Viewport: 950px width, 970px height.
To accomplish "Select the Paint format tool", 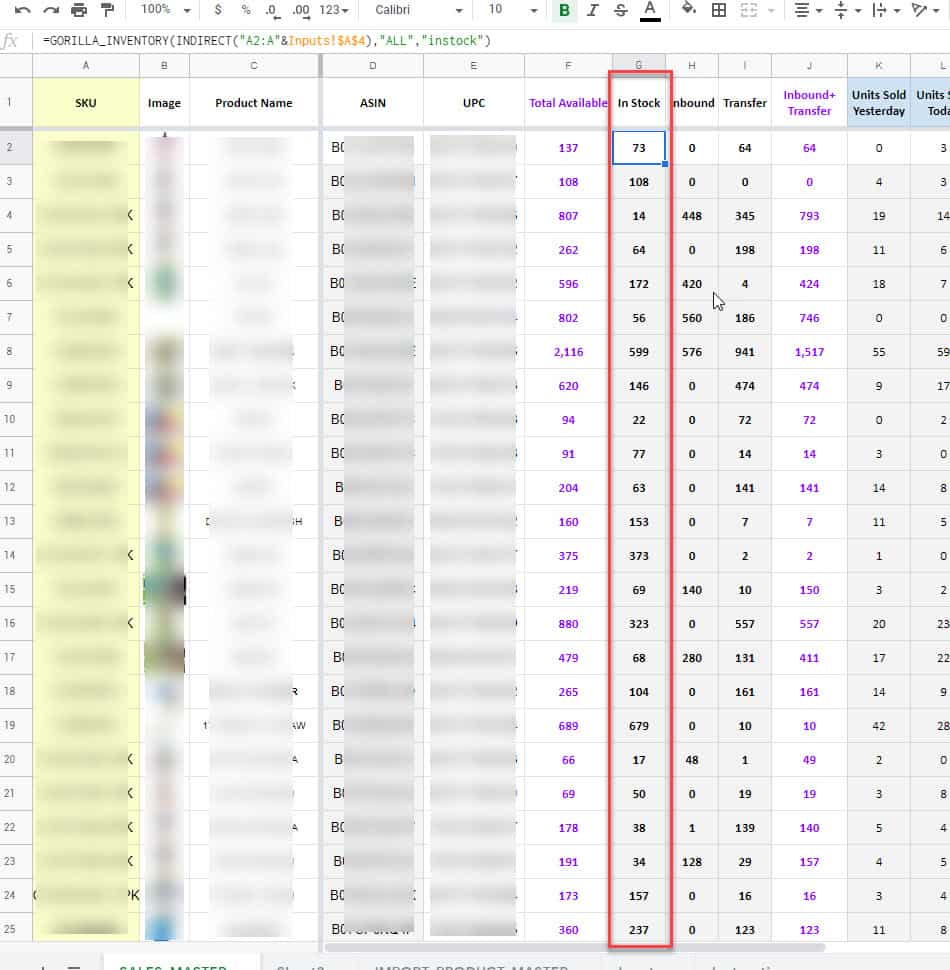I will point(107,10).
